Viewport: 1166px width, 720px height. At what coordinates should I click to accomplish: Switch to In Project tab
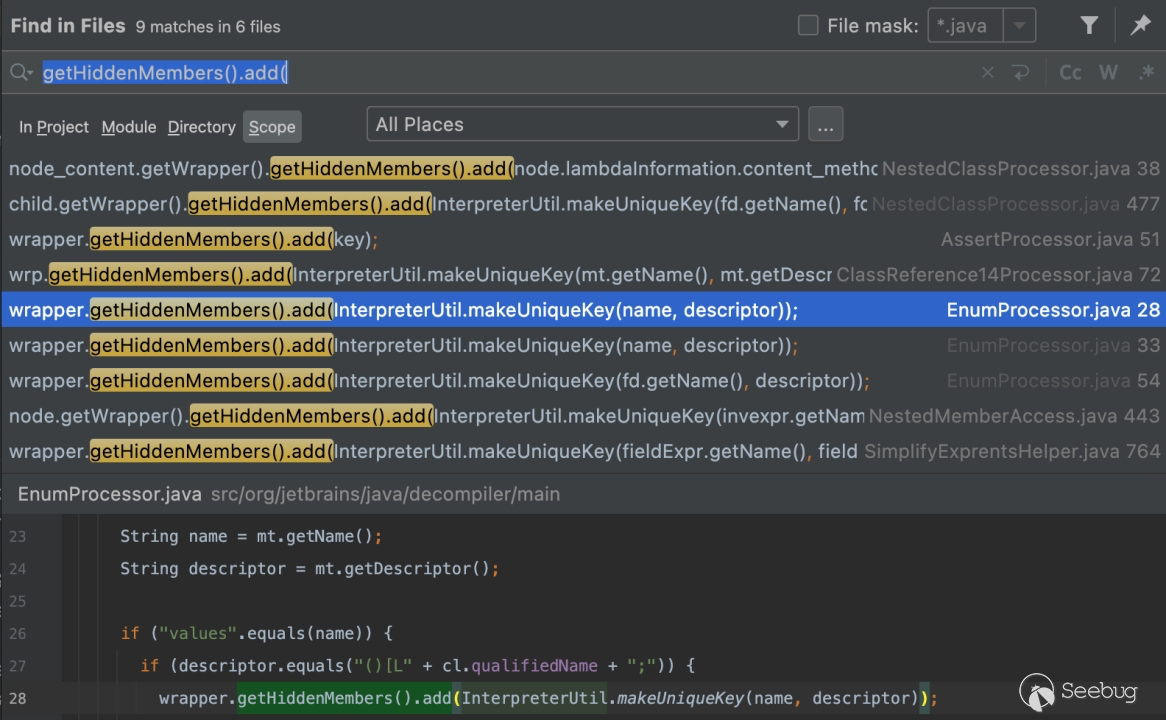pos(54,127)
